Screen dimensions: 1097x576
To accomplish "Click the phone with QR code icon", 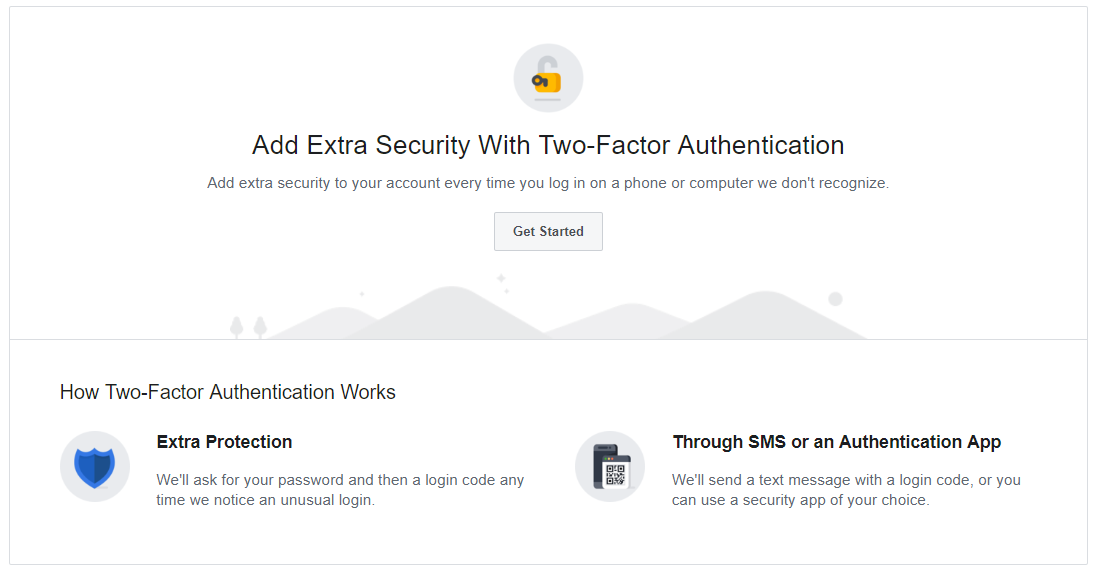I will coord(610,467).
